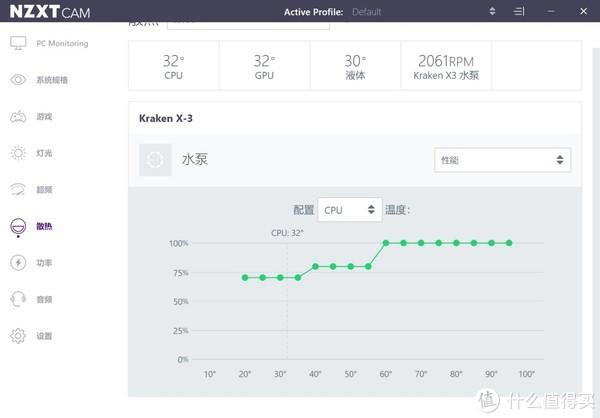Click the 0% y-axis label
Image resolution: width=600 pixels, height=418 pixels.
[183, 359]
